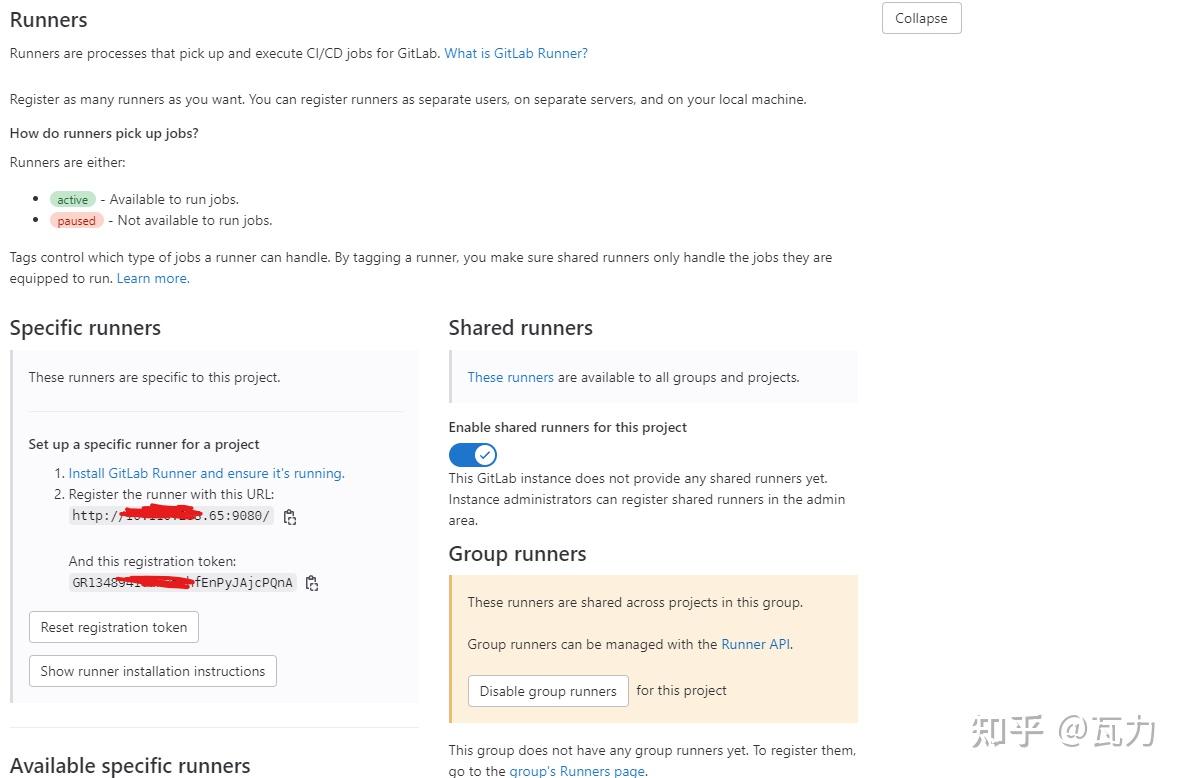Click the 'active' status badge
This screenshot has width=1187, height=778.
72,199
